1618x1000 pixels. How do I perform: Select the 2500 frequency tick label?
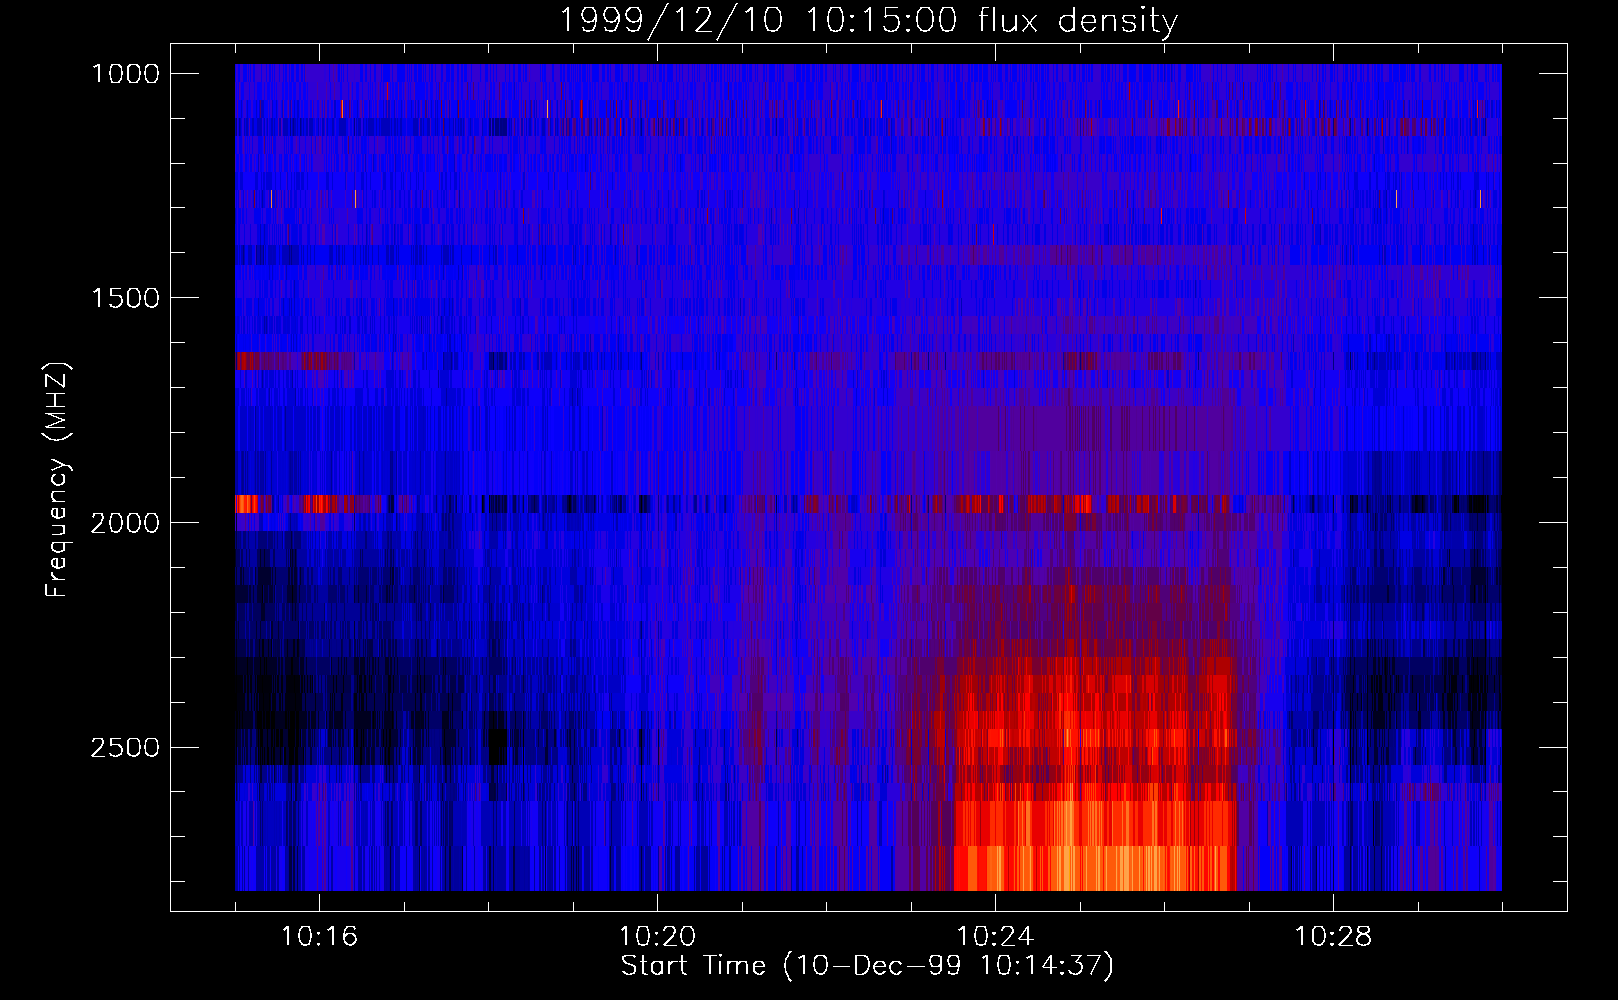coord(125,748)
